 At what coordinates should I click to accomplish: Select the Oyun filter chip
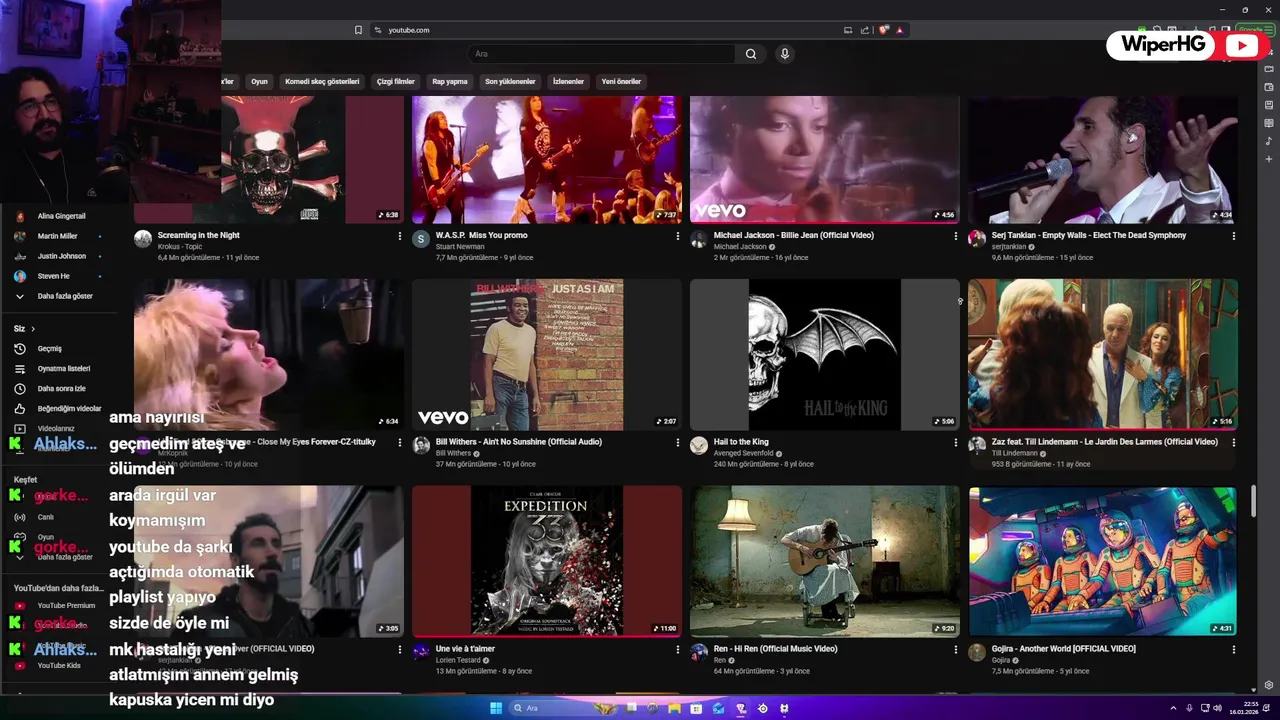click(x=259, y=82)
